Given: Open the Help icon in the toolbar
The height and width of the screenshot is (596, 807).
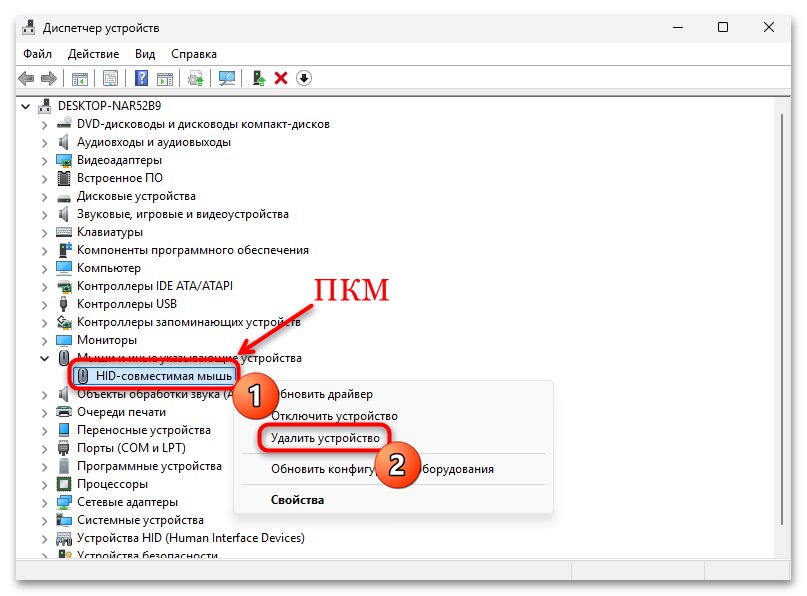Looking at the screenshot, I should click(142, 78).
